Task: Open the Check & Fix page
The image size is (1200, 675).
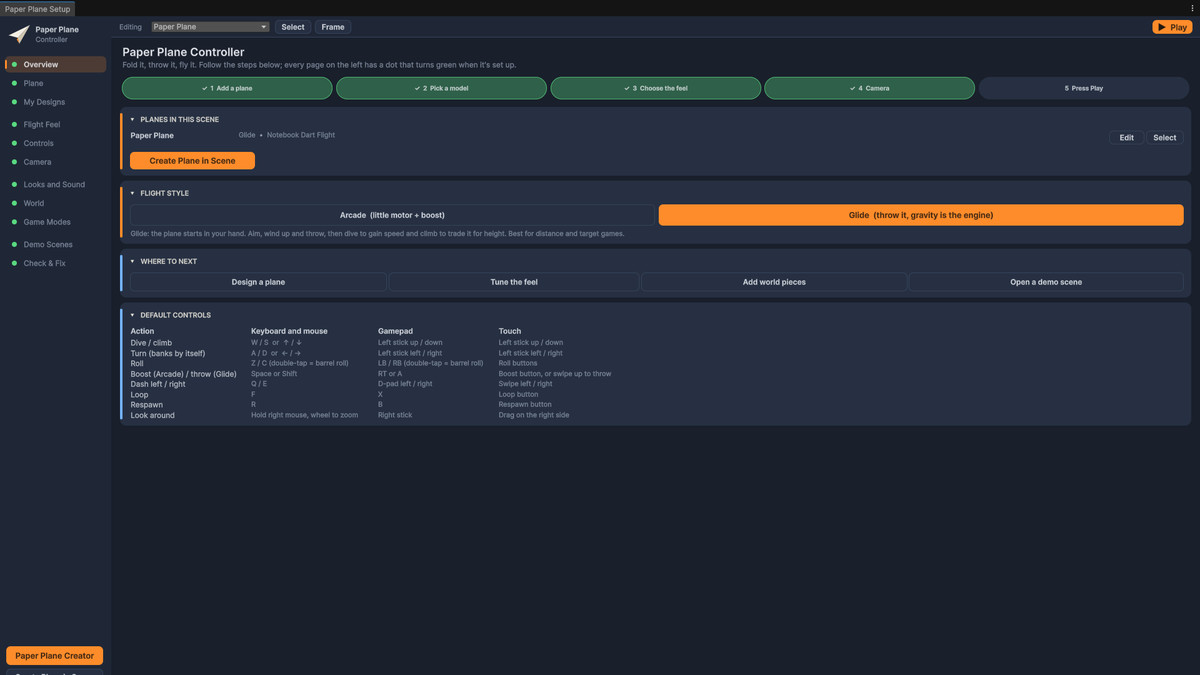Action: pyautogui.click(x=56, y=263)
